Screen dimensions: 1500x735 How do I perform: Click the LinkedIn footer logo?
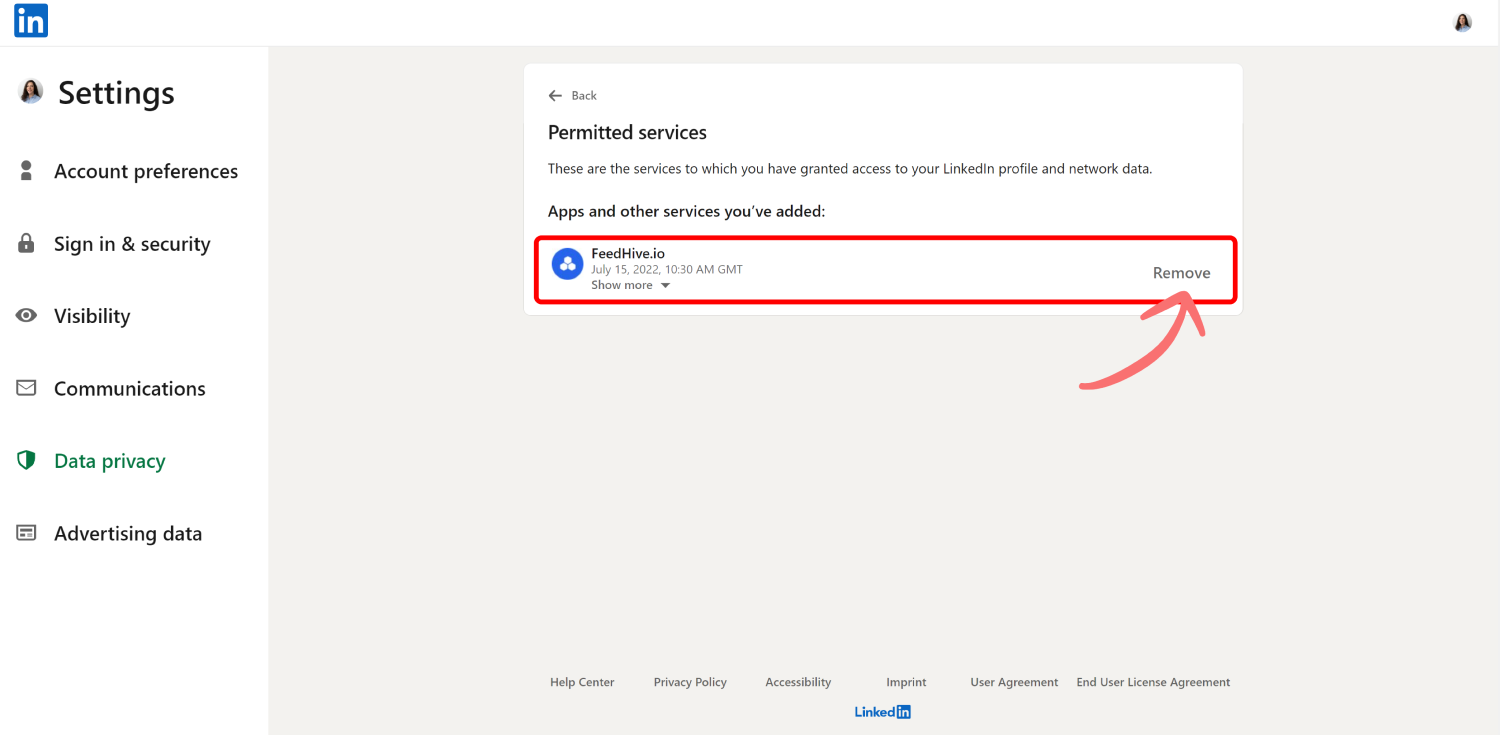click(882, 712)
